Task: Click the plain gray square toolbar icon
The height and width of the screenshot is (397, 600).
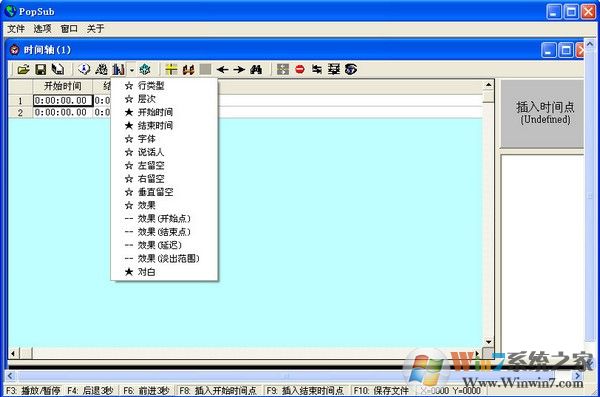Action: [x=205, y=69]
